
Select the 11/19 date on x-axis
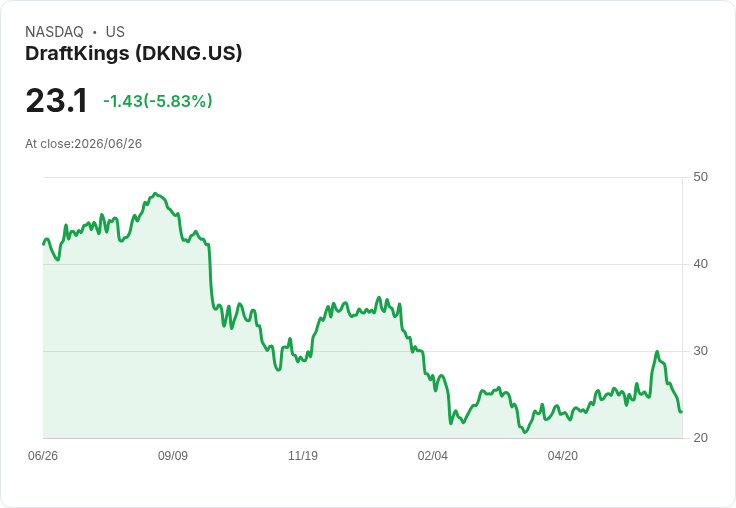point(303,455)
